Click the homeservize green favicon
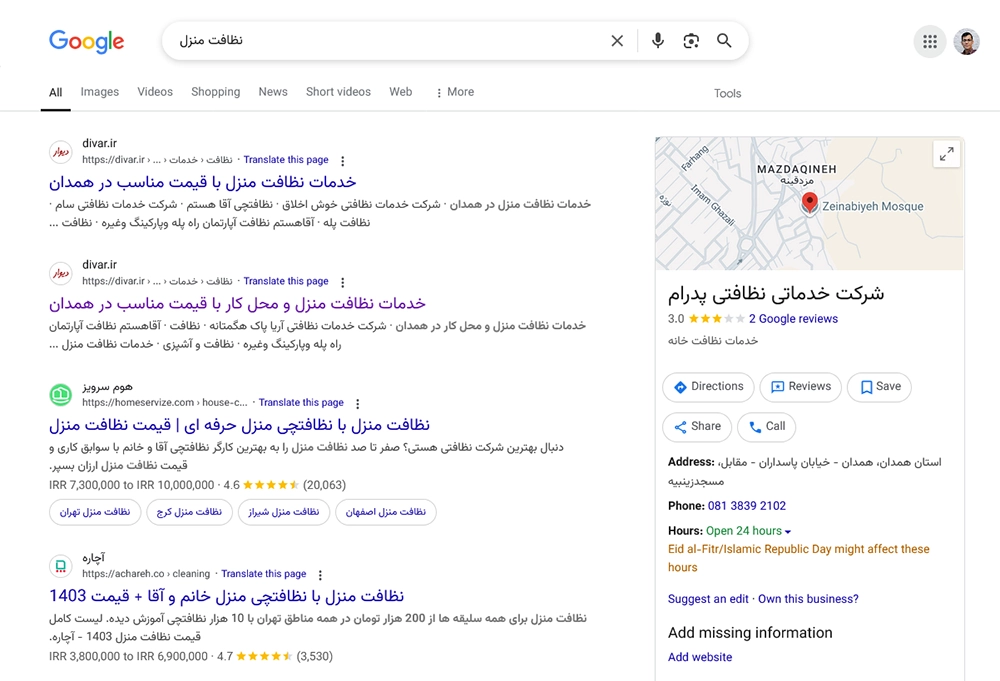 coord(61,395)
